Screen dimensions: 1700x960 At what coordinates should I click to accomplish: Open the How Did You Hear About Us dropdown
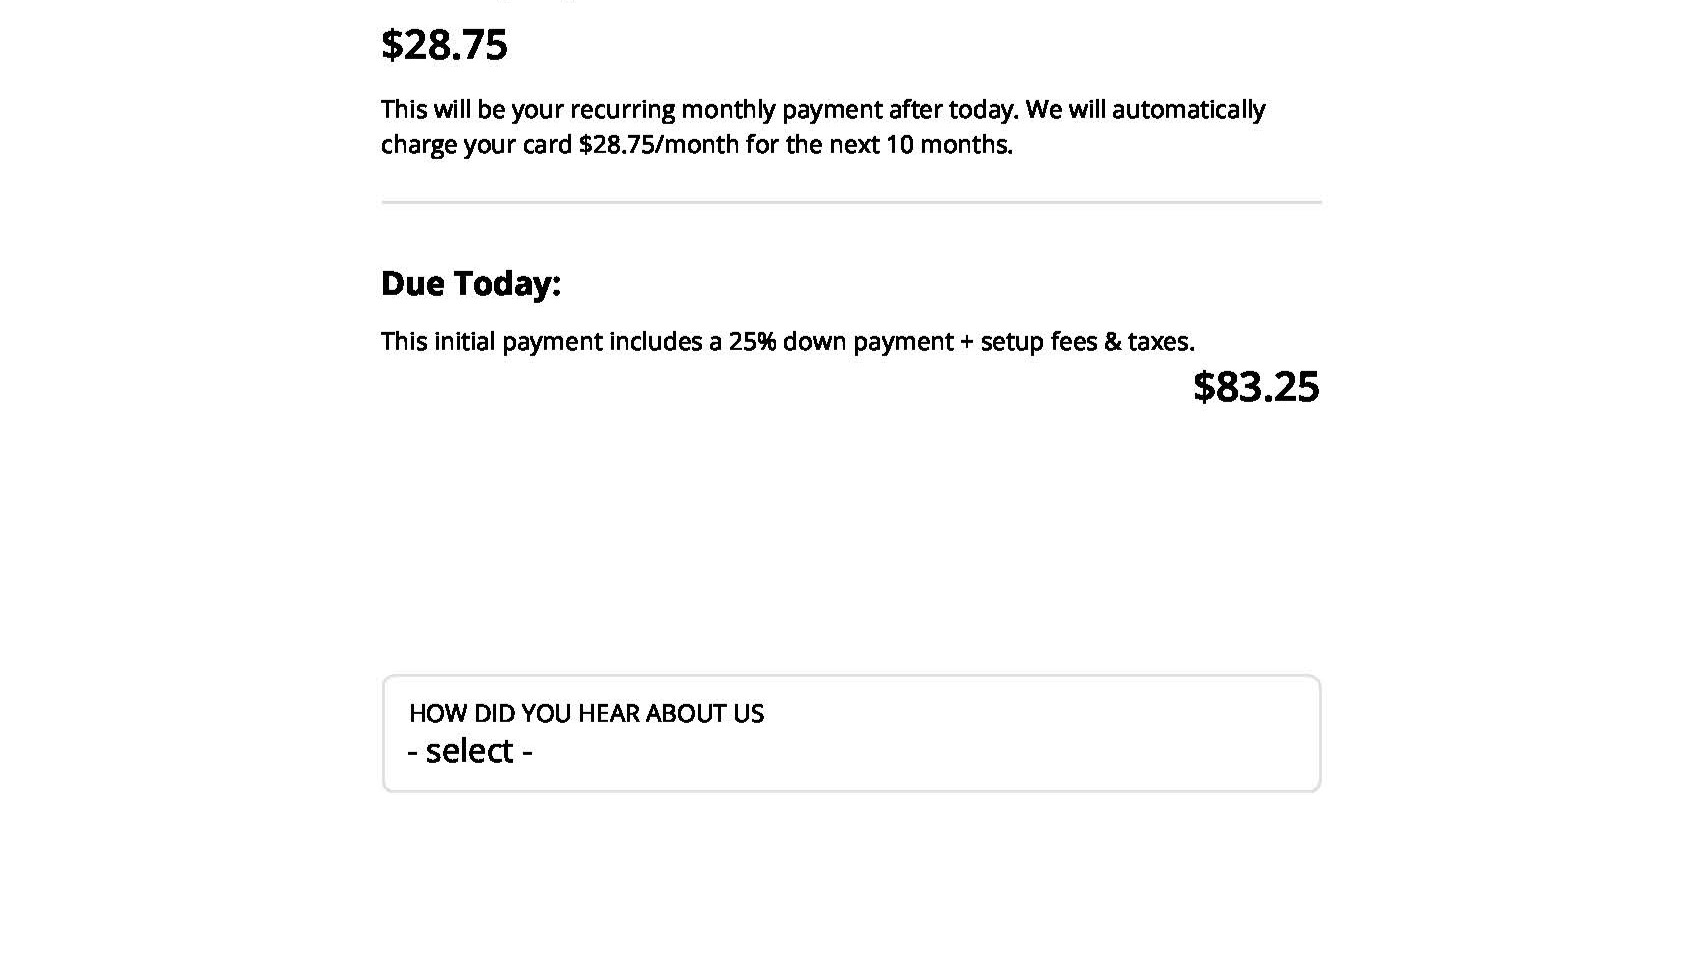[x=851, y=733]
